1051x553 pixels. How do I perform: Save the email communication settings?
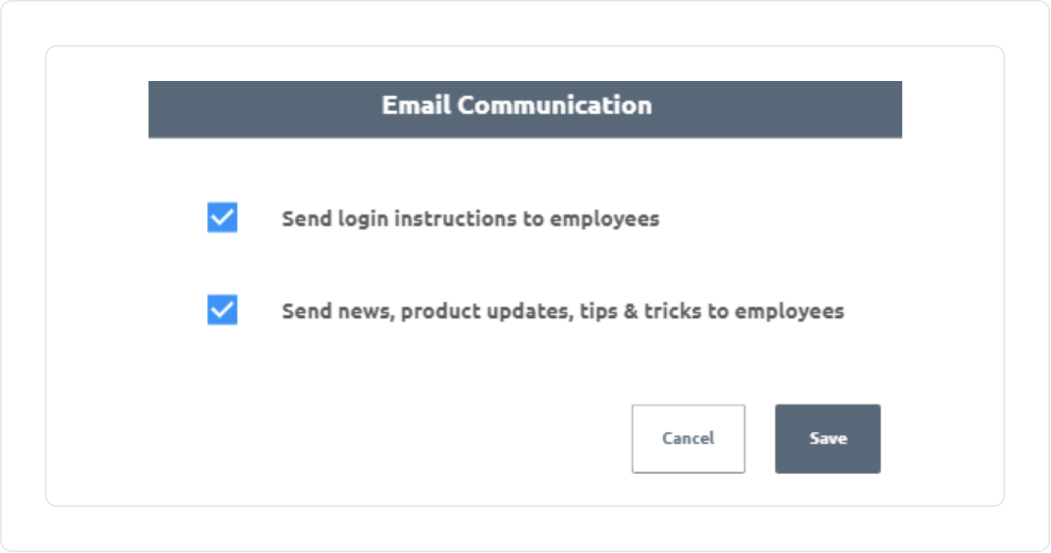point(827,438)
